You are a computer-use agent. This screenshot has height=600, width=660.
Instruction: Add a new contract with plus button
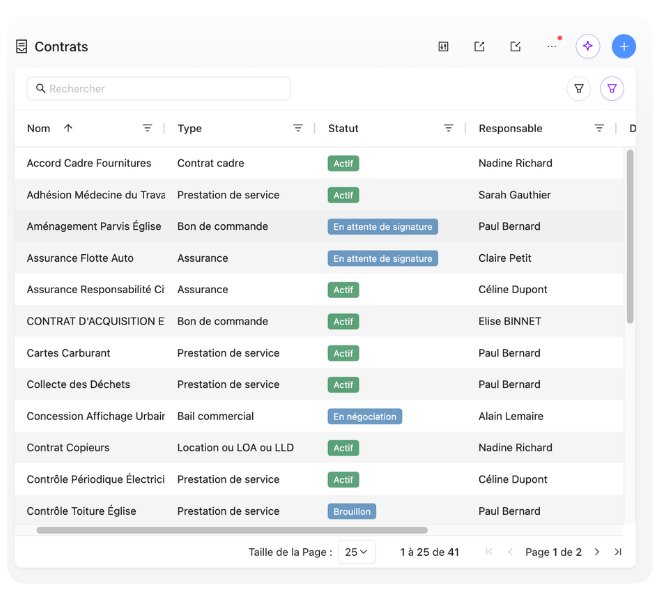(624, 46)
